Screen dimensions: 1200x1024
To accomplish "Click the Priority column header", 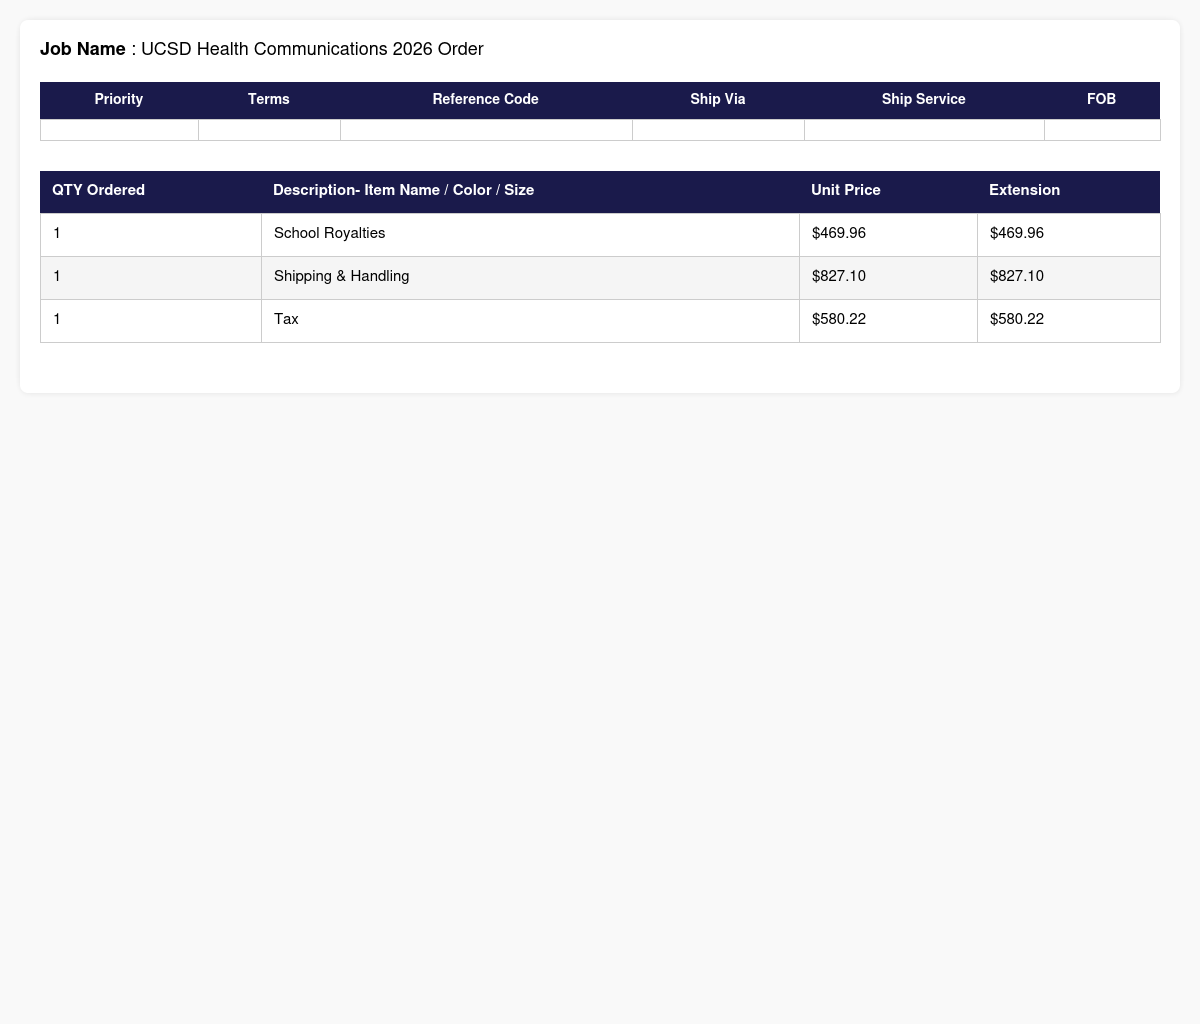I will coord(119,100).
